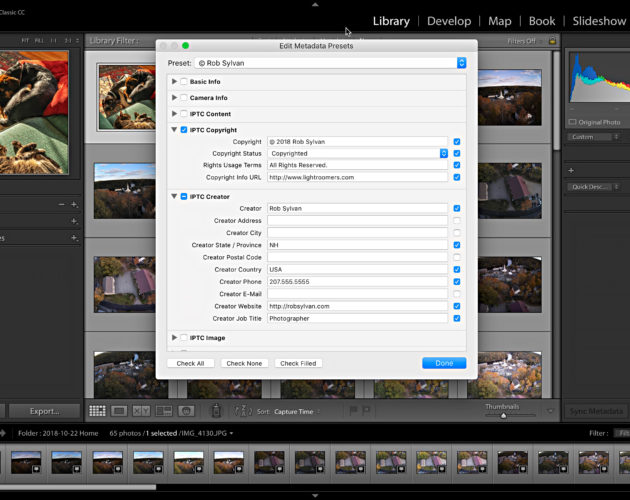Switch to Loupe view icon
Image resolution: width=630 pixels, height=500 pixels.
pyautogui.click(x=119, y=411)
